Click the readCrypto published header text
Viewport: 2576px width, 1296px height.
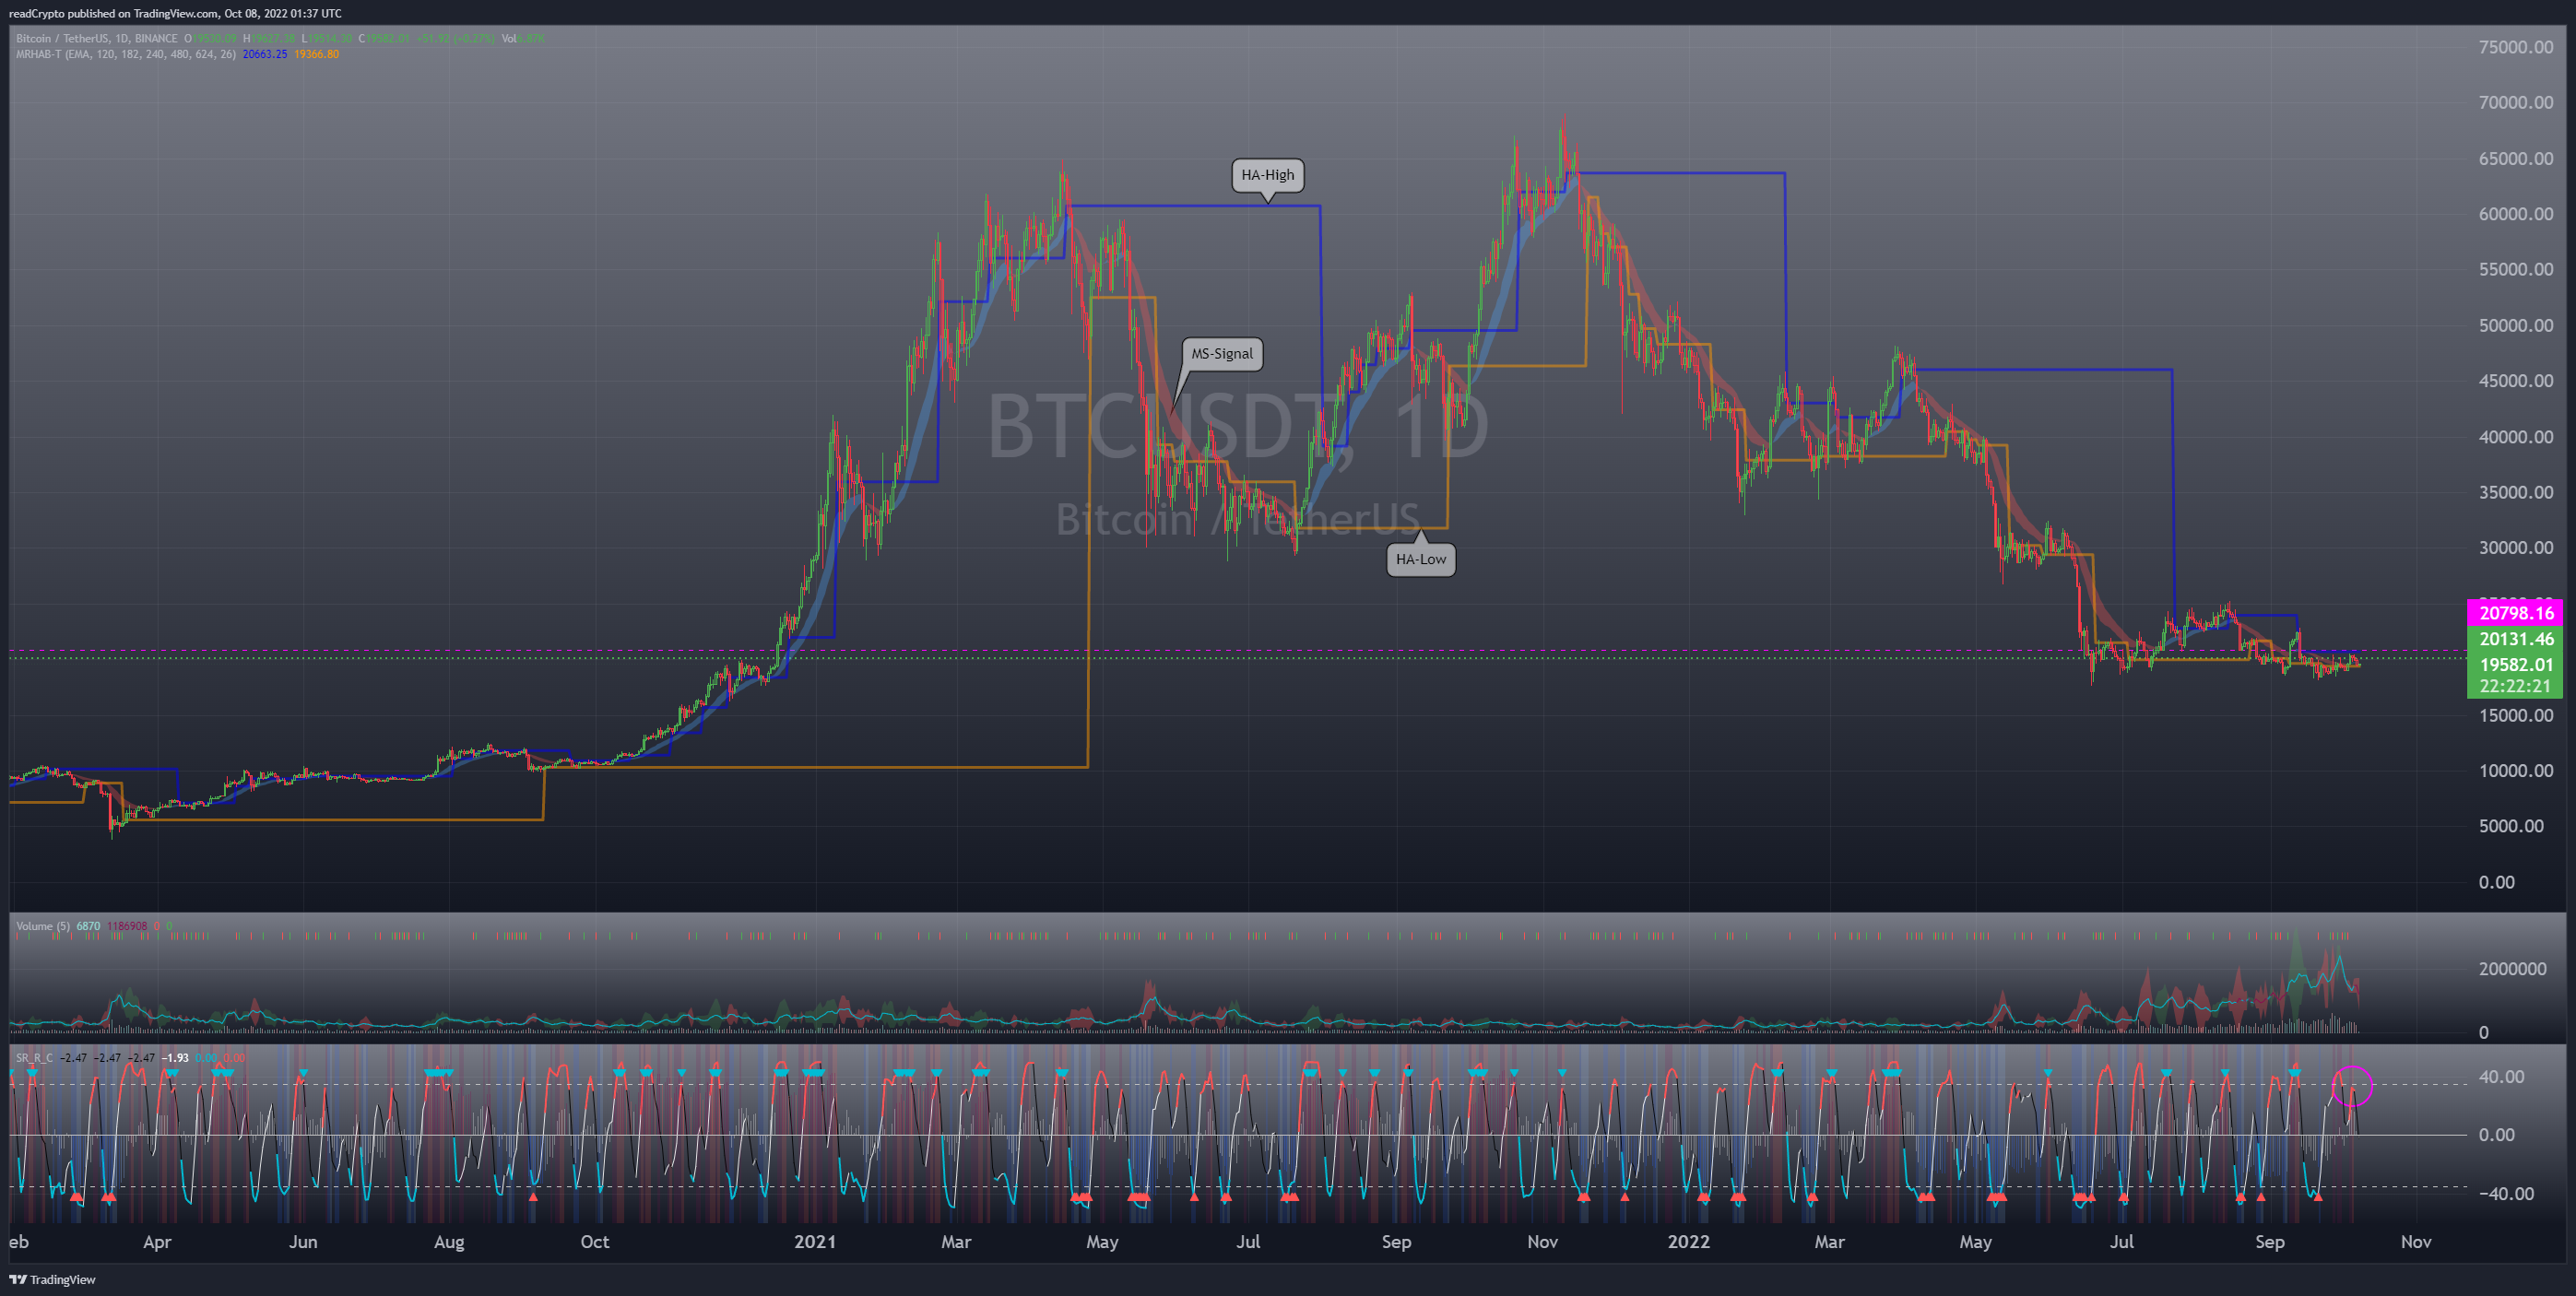pyautogui.click(x=175, y=13)
